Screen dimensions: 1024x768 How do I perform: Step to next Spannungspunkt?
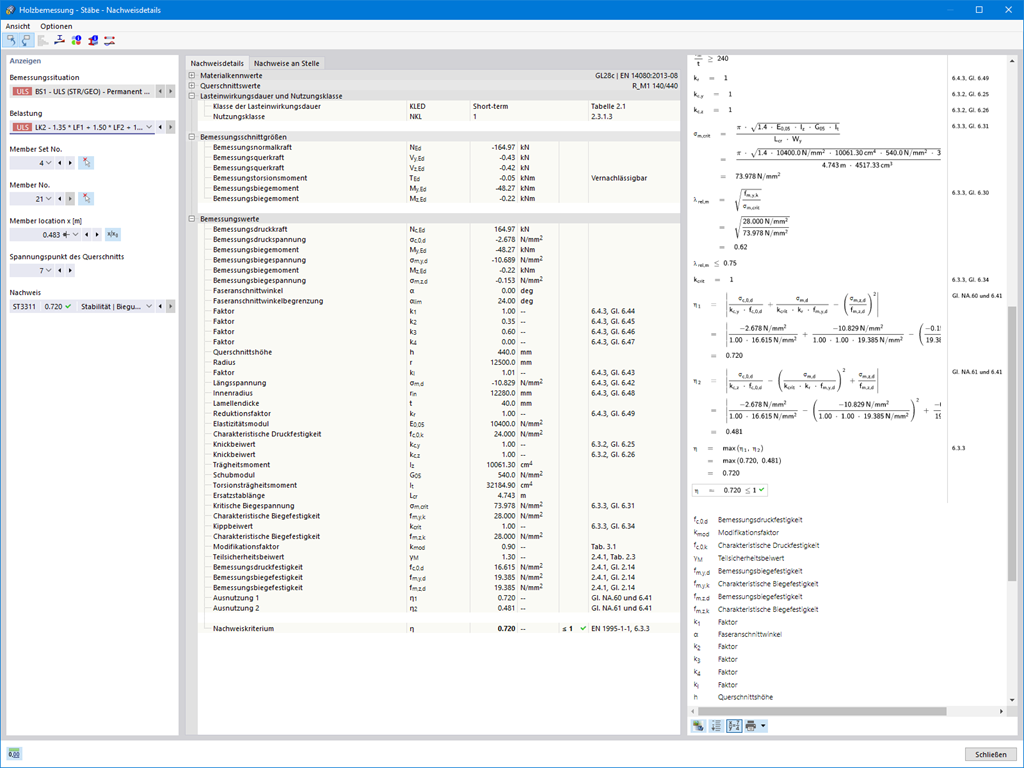pos(71,270)
